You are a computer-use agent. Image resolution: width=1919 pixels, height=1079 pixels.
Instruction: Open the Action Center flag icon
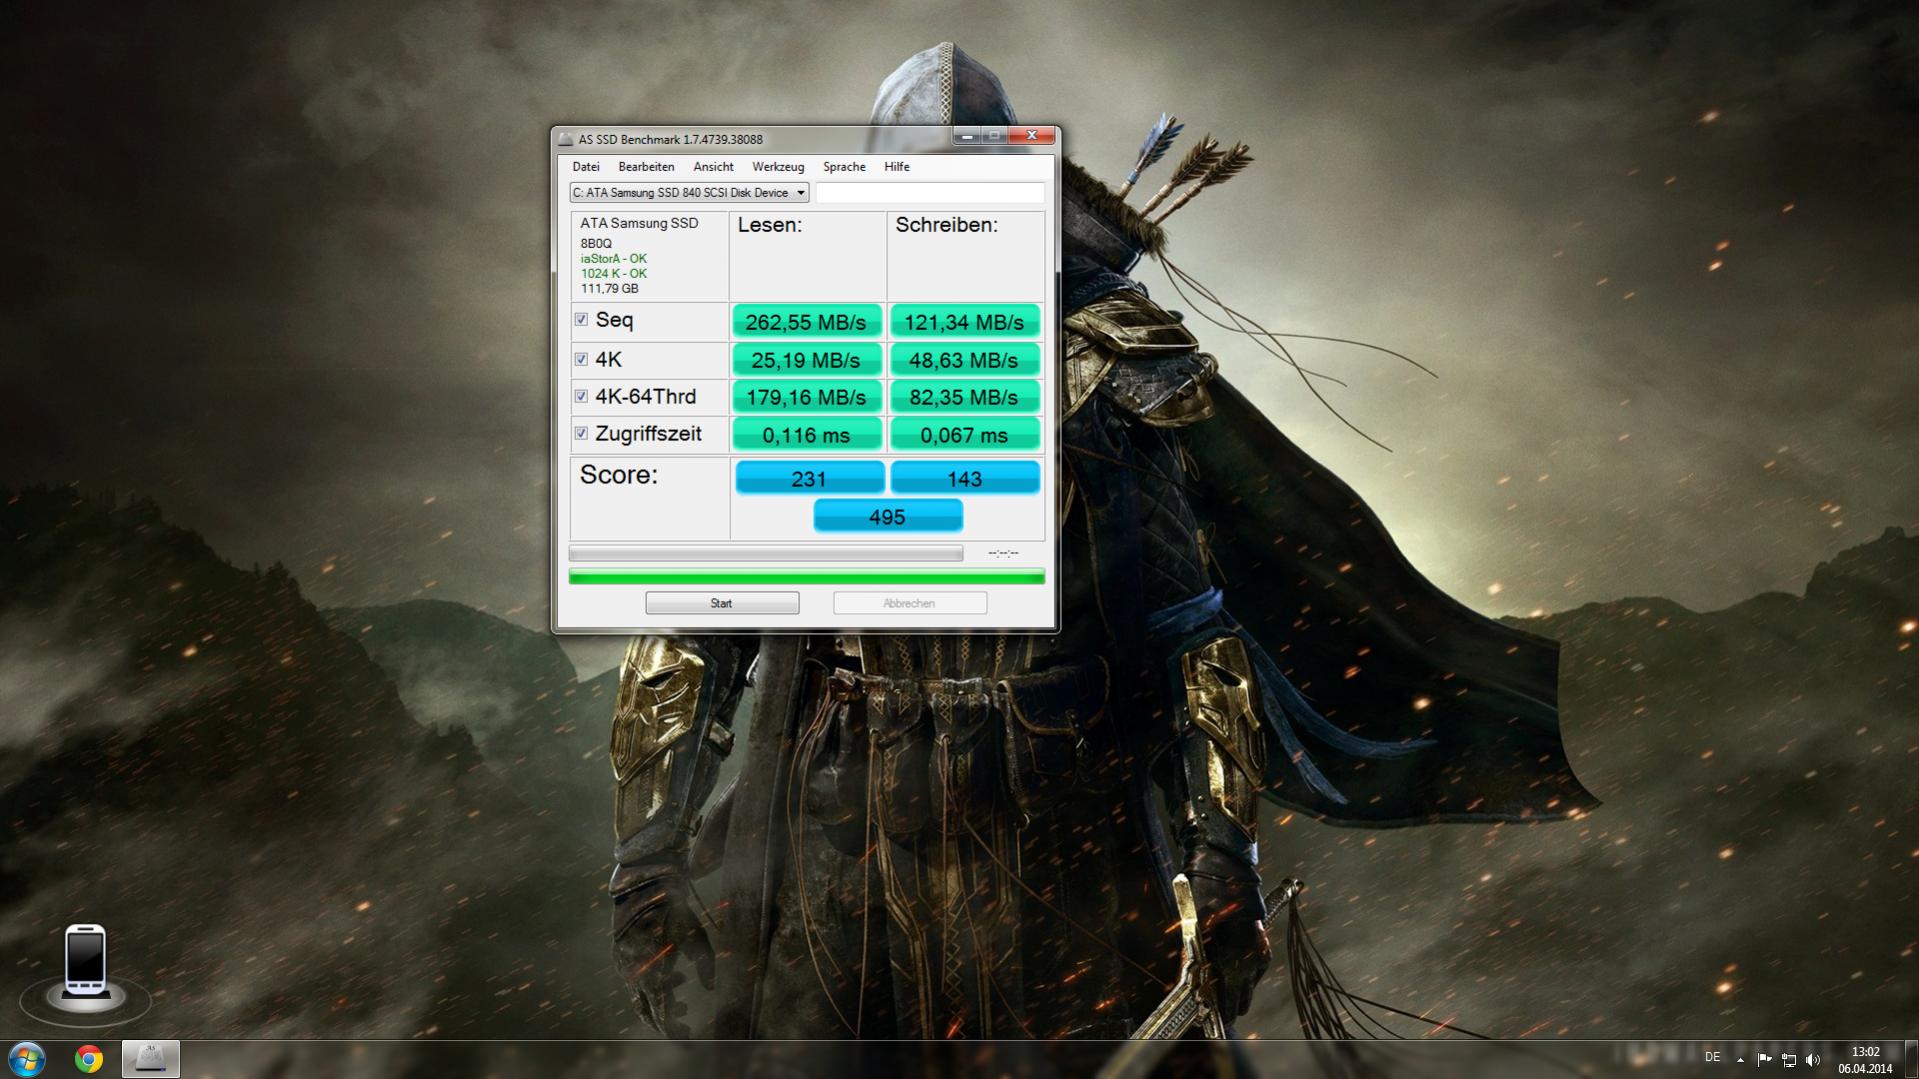(1764, 1059)
